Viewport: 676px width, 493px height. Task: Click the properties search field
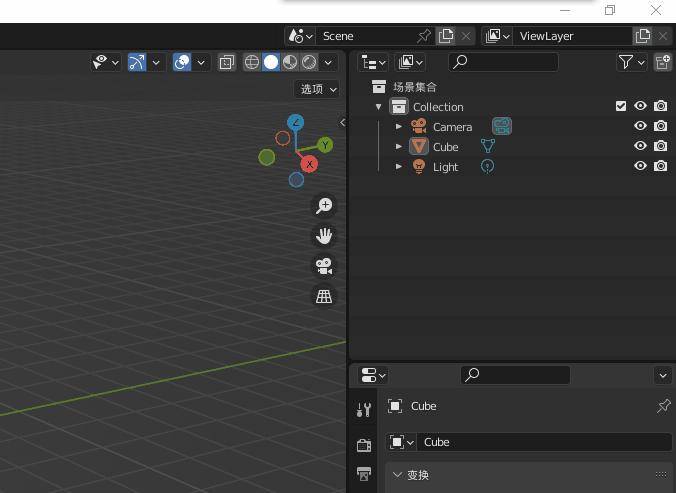[x=516, y=375]
